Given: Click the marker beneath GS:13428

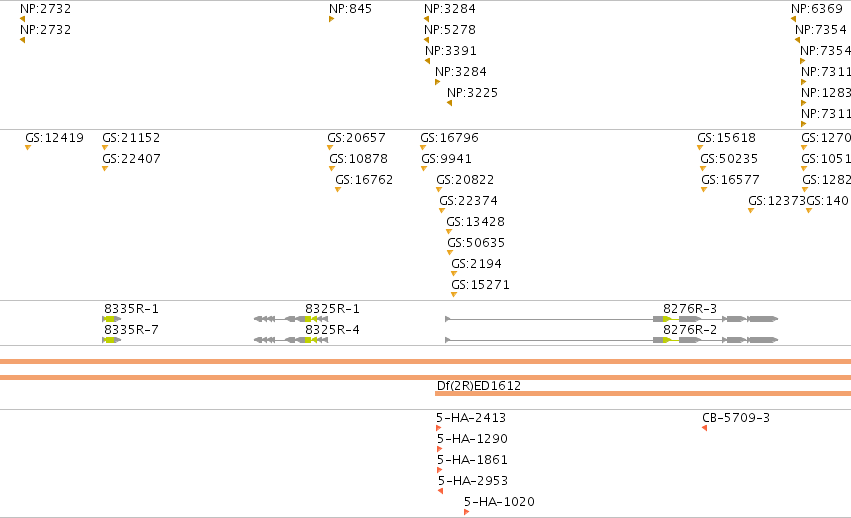Looking at the screenshot, I should pos(449,232).
